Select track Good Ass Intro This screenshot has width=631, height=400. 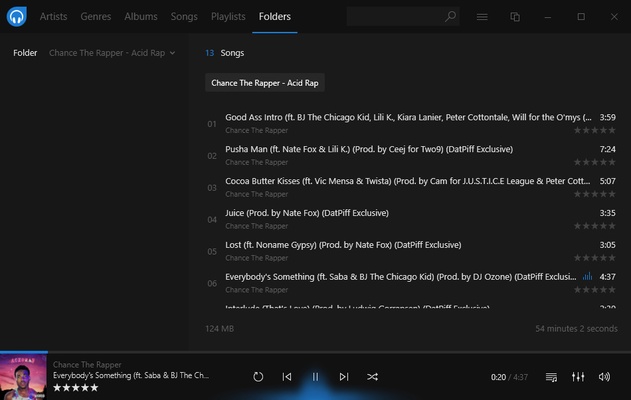(x=410, y=124)
